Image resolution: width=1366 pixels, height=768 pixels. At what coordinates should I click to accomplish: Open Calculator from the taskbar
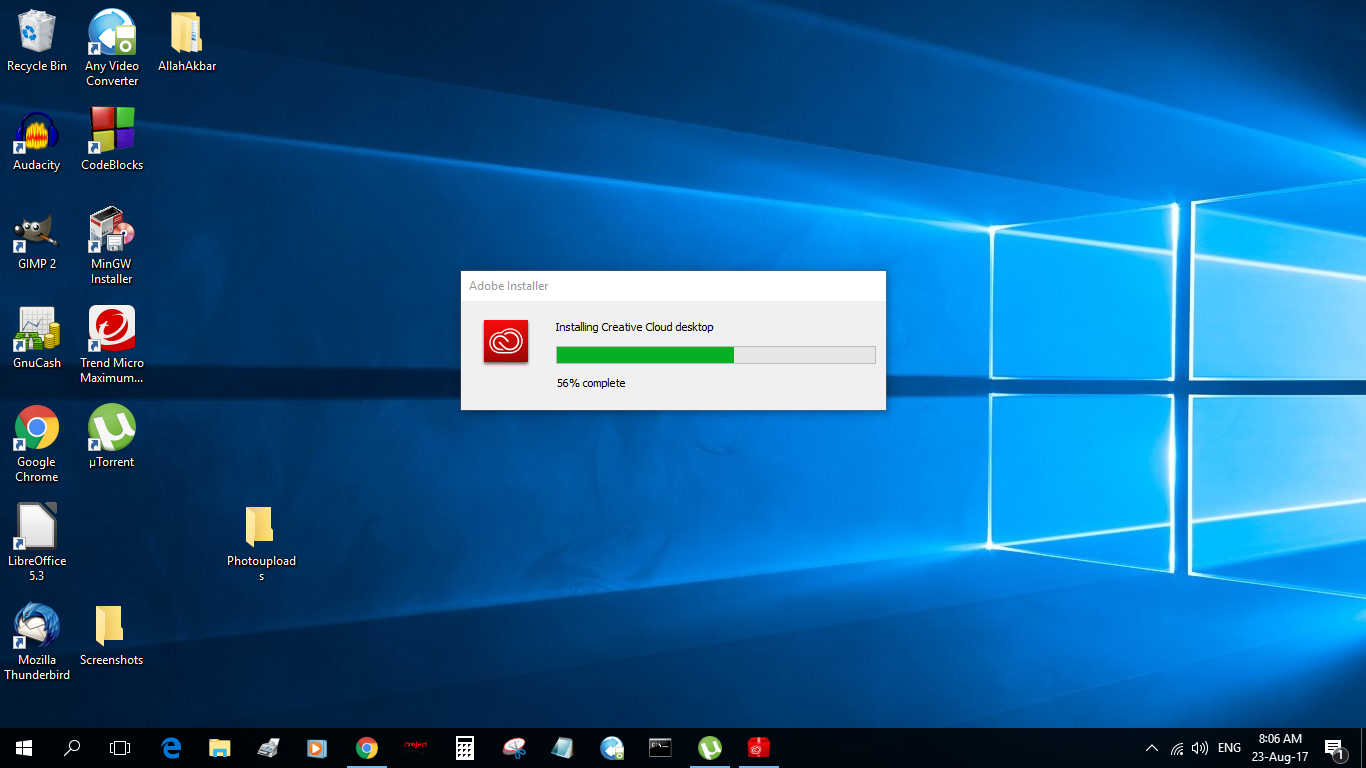pos(465,748)
